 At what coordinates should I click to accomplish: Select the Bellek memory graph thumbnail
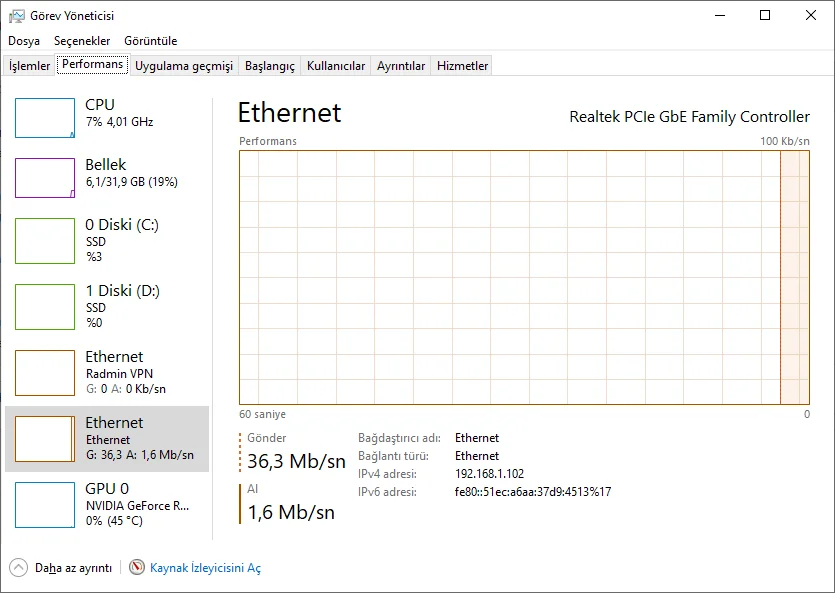45,178
